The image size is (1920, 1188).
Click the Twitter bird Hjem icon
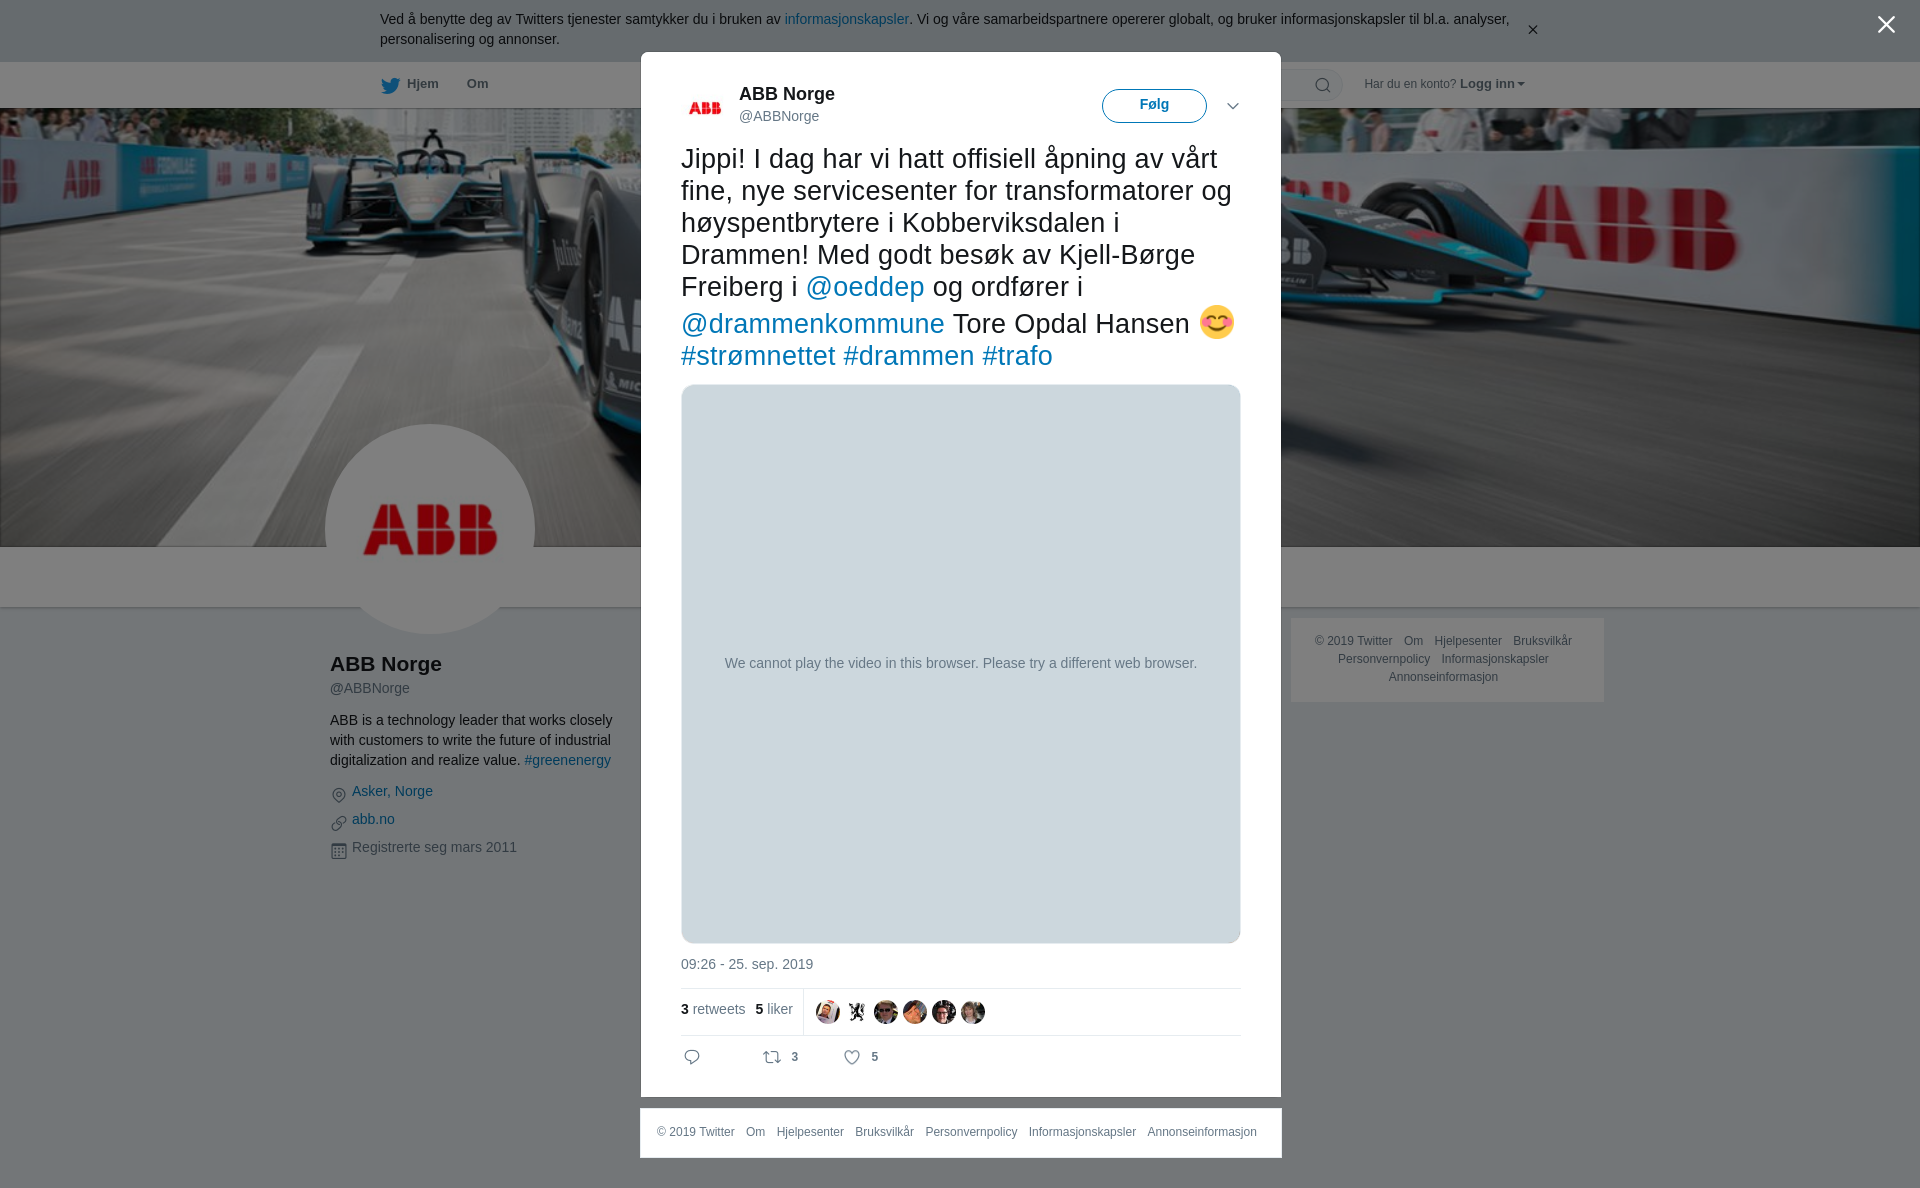tap(390, 85)
